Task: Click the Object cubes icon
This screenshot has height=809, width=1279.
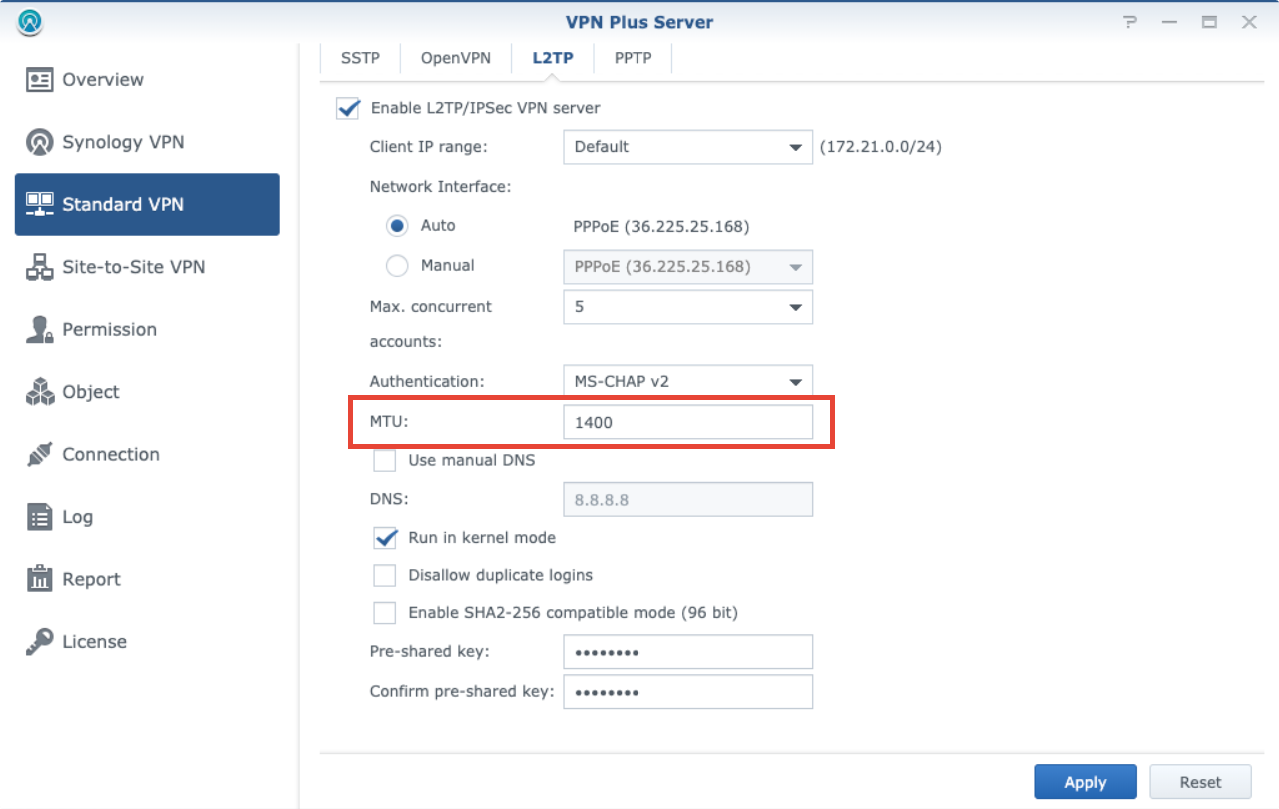Action: (x=39, y=392)
